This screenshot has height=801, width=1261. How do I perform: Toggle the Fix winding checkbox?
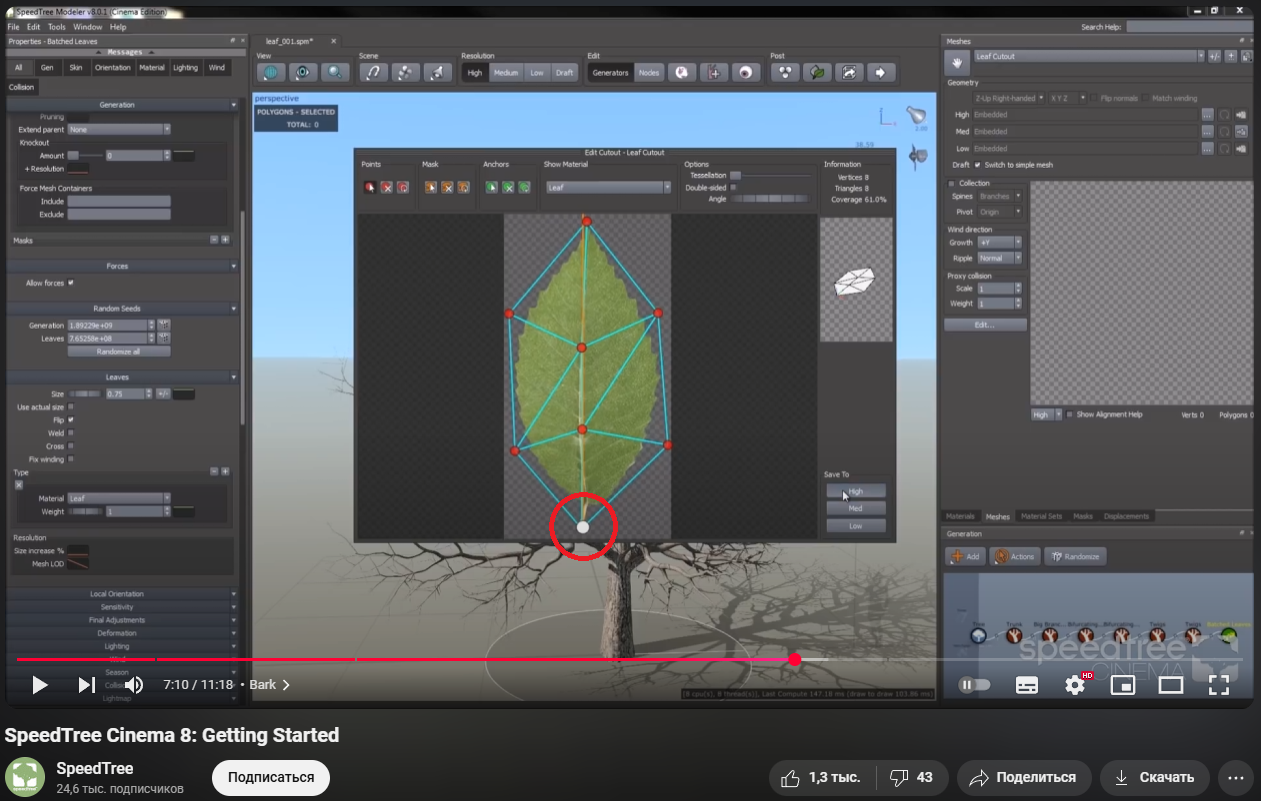[x=71, y=459]
